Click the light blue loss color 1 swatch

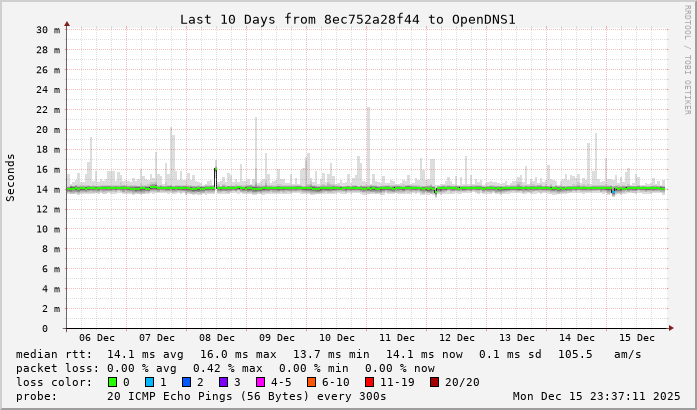click(150, 382)
